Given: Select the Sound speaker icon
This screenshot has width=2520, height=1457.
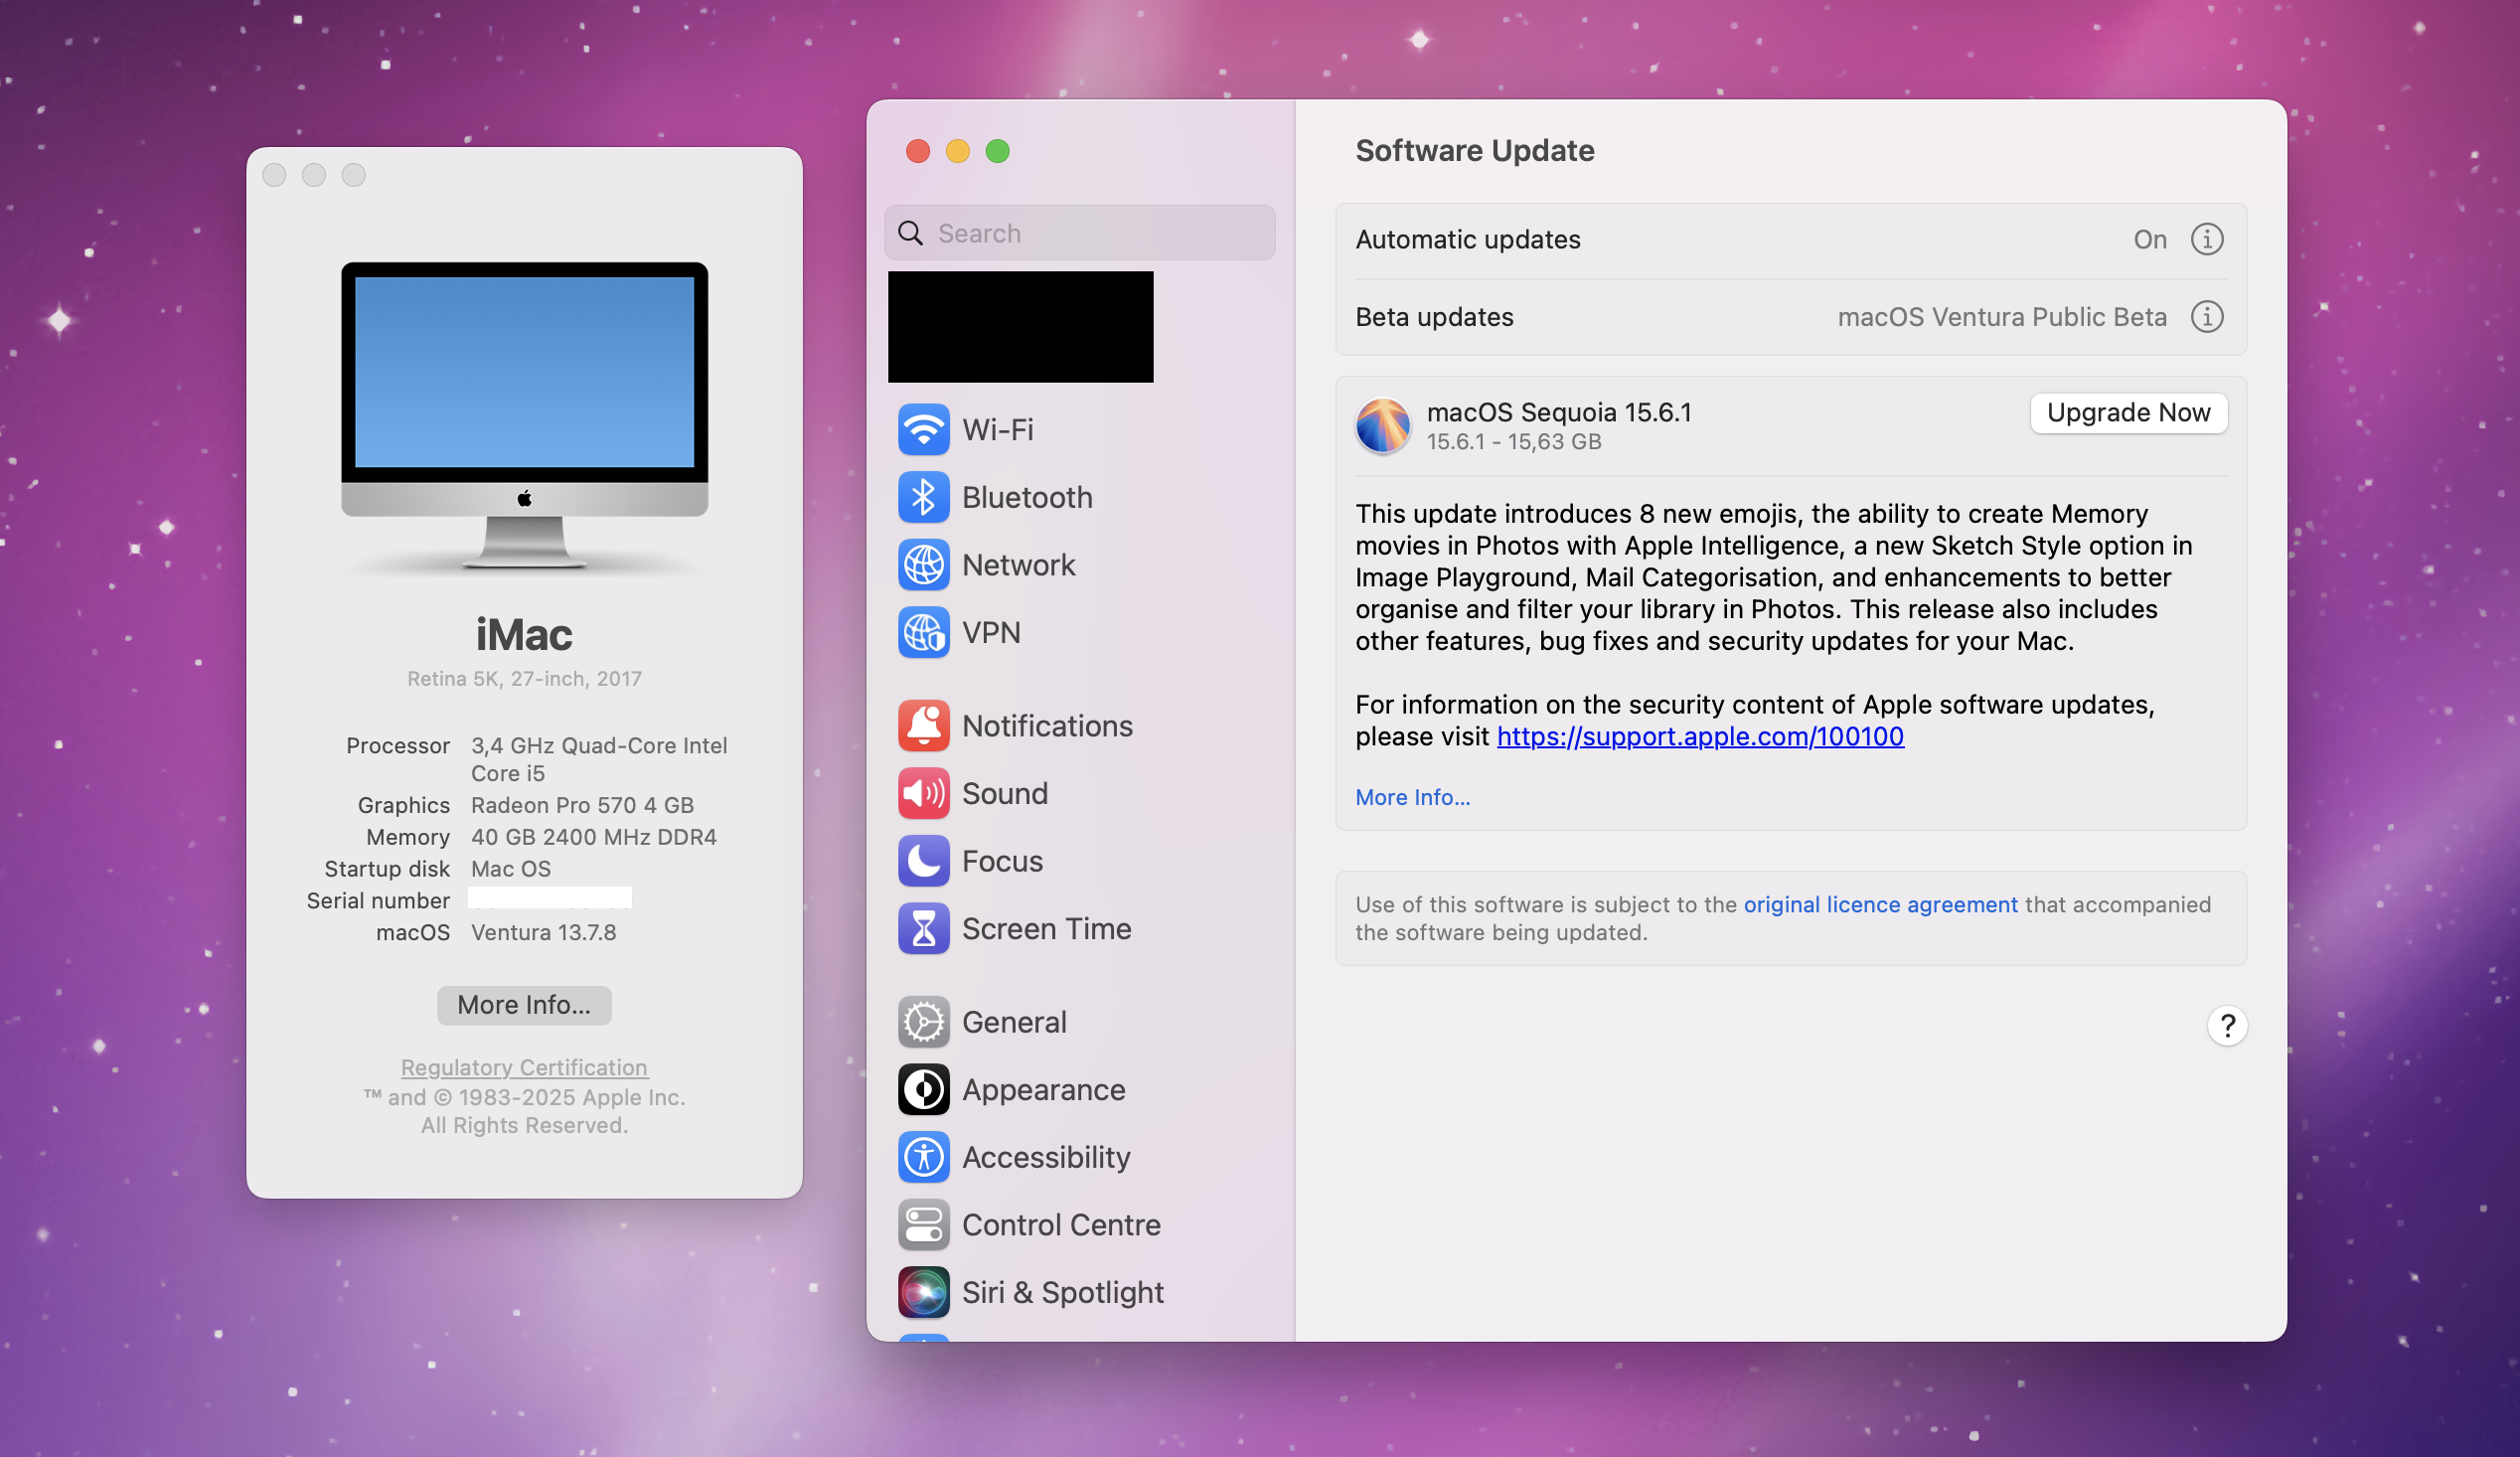Looking at the screenshot, I should (923, 794).
